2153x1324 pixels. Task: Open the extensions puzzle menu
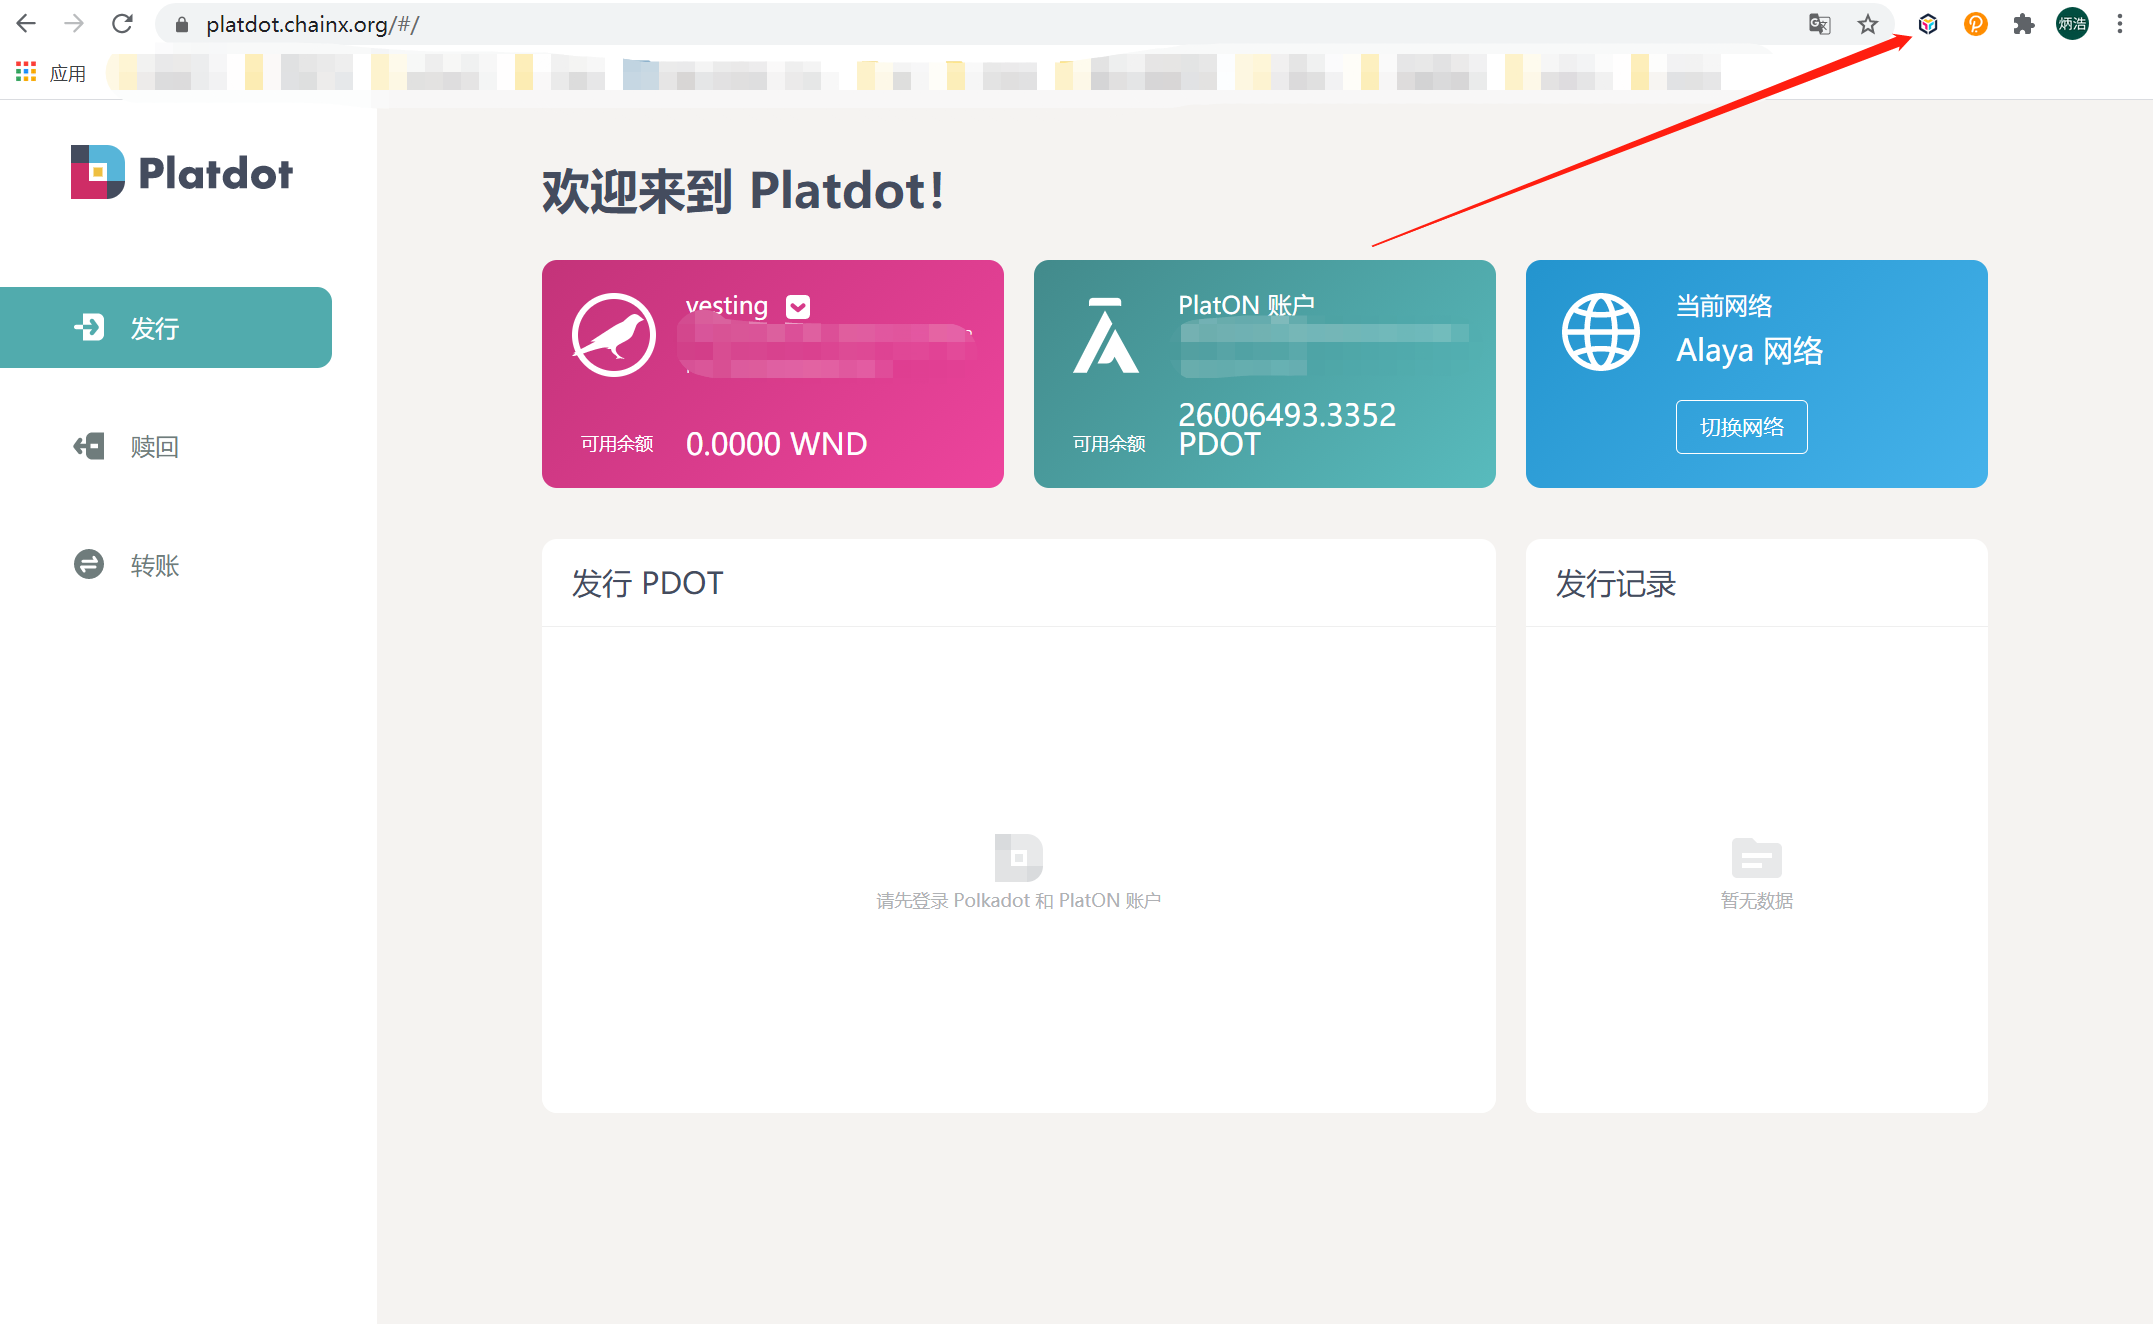(x=2023, y=24)
